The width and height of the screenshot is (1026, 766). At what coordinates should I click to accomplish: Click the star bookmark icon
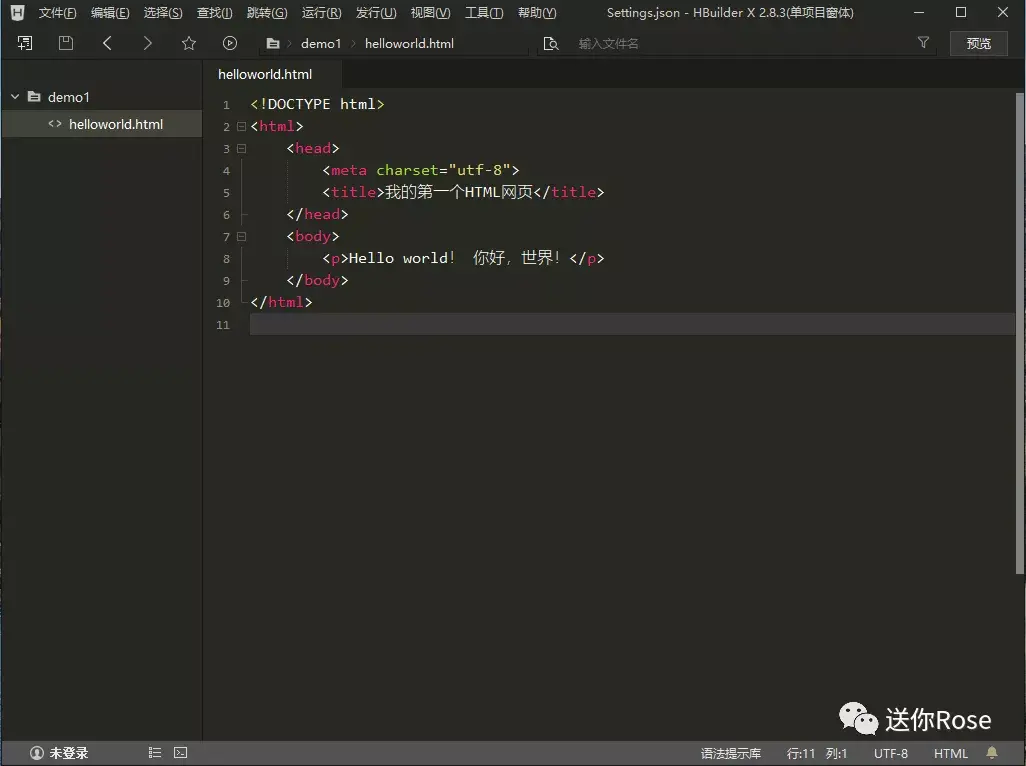pyautogui.click(x=189, y=43)
